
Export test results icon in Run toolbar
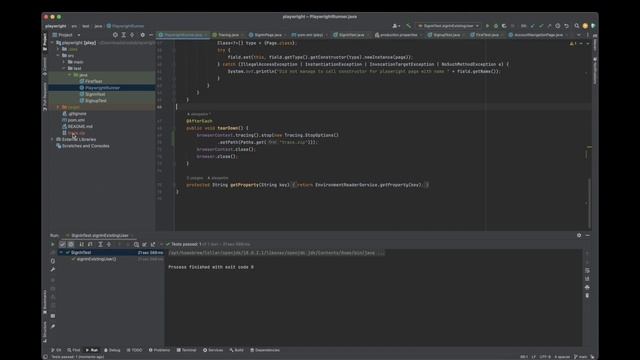click(x=153, y=244)
